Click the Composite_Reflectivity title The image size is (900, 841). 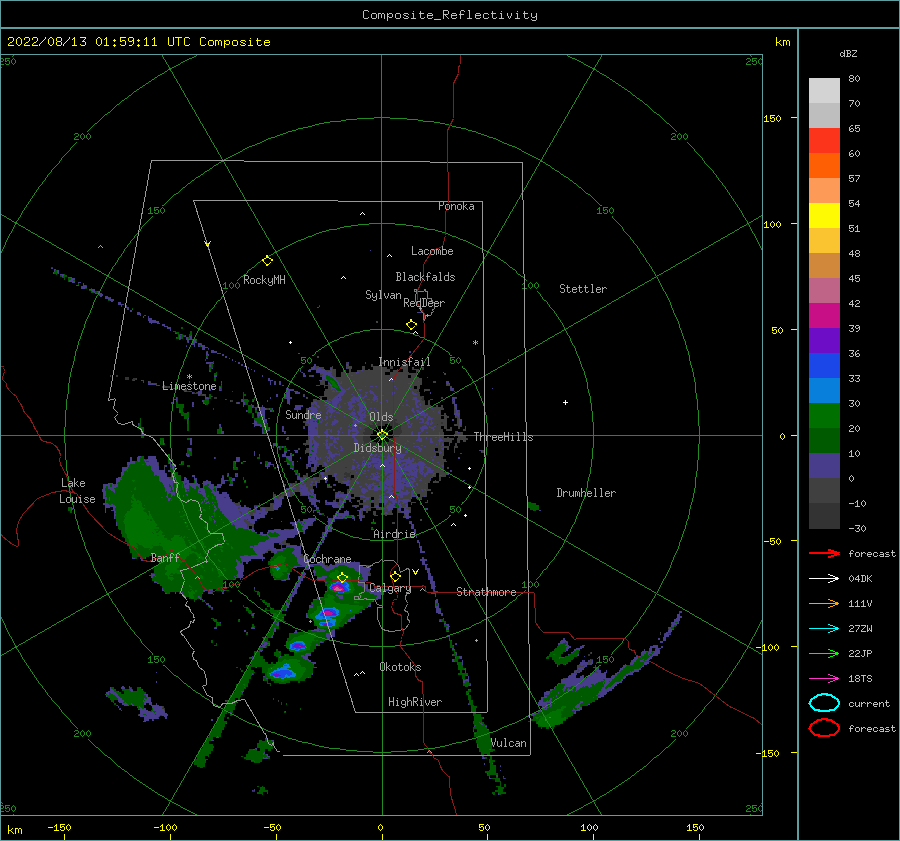(x=450, y=15)
